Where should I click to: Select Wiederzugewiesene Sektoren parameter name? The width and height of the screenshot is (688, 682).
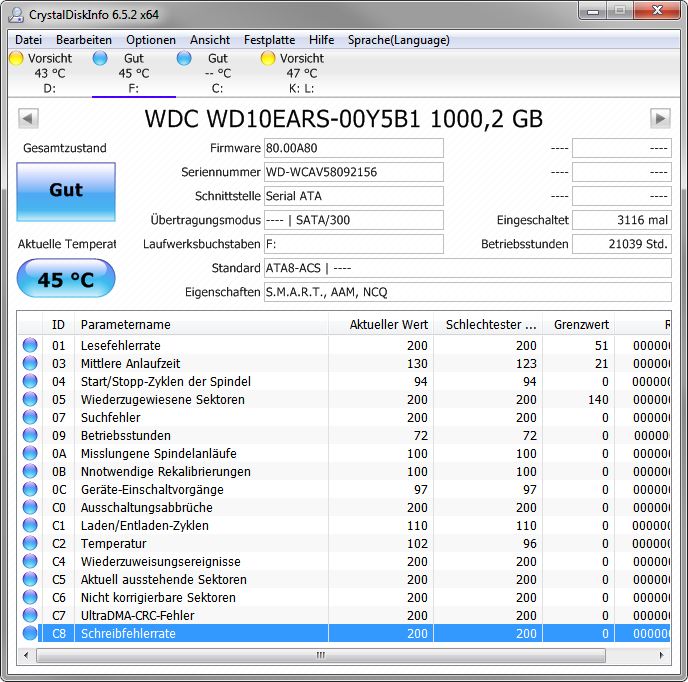point(163,400)
